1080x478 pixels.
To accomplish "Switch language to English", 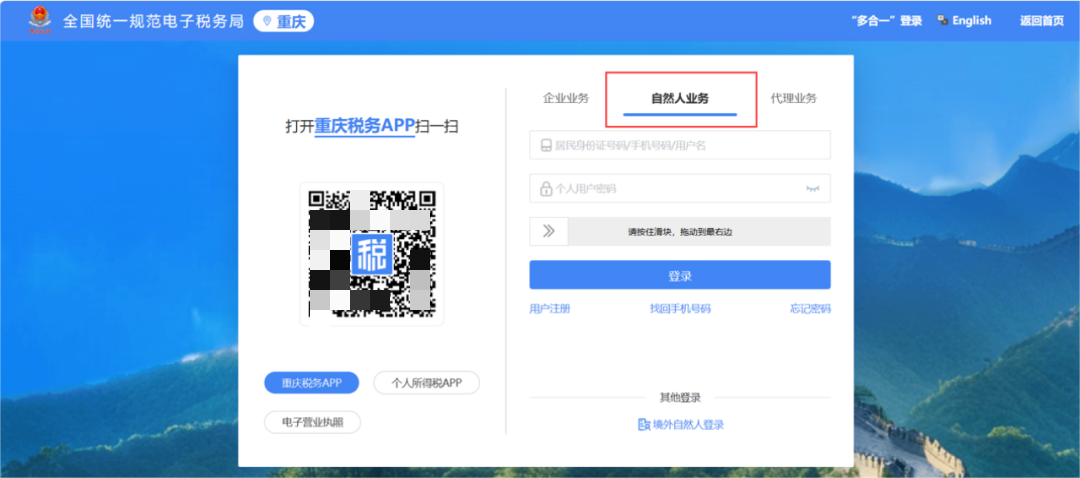I will (x=971, y=21).
